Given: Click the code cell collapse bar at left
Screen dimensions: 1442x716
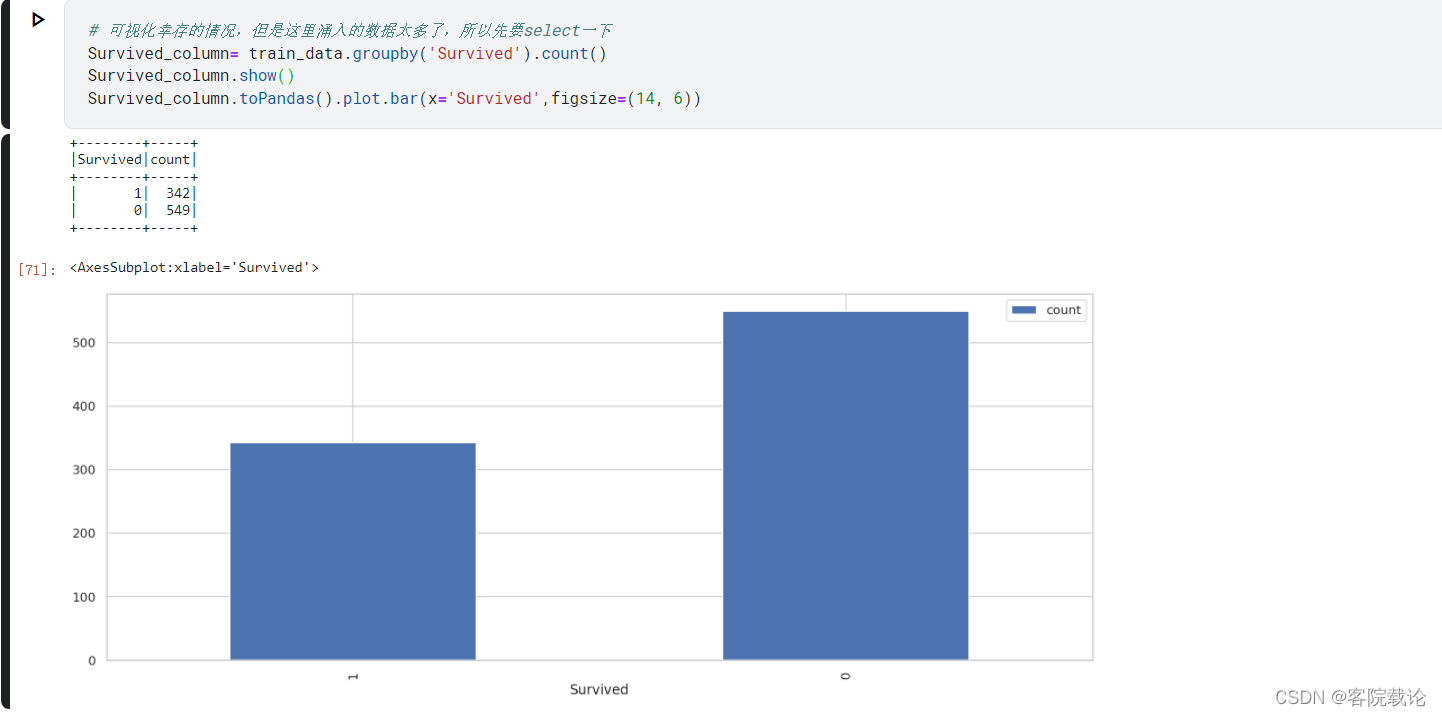Looking at the screenshot, I should (x=5, y=64).
